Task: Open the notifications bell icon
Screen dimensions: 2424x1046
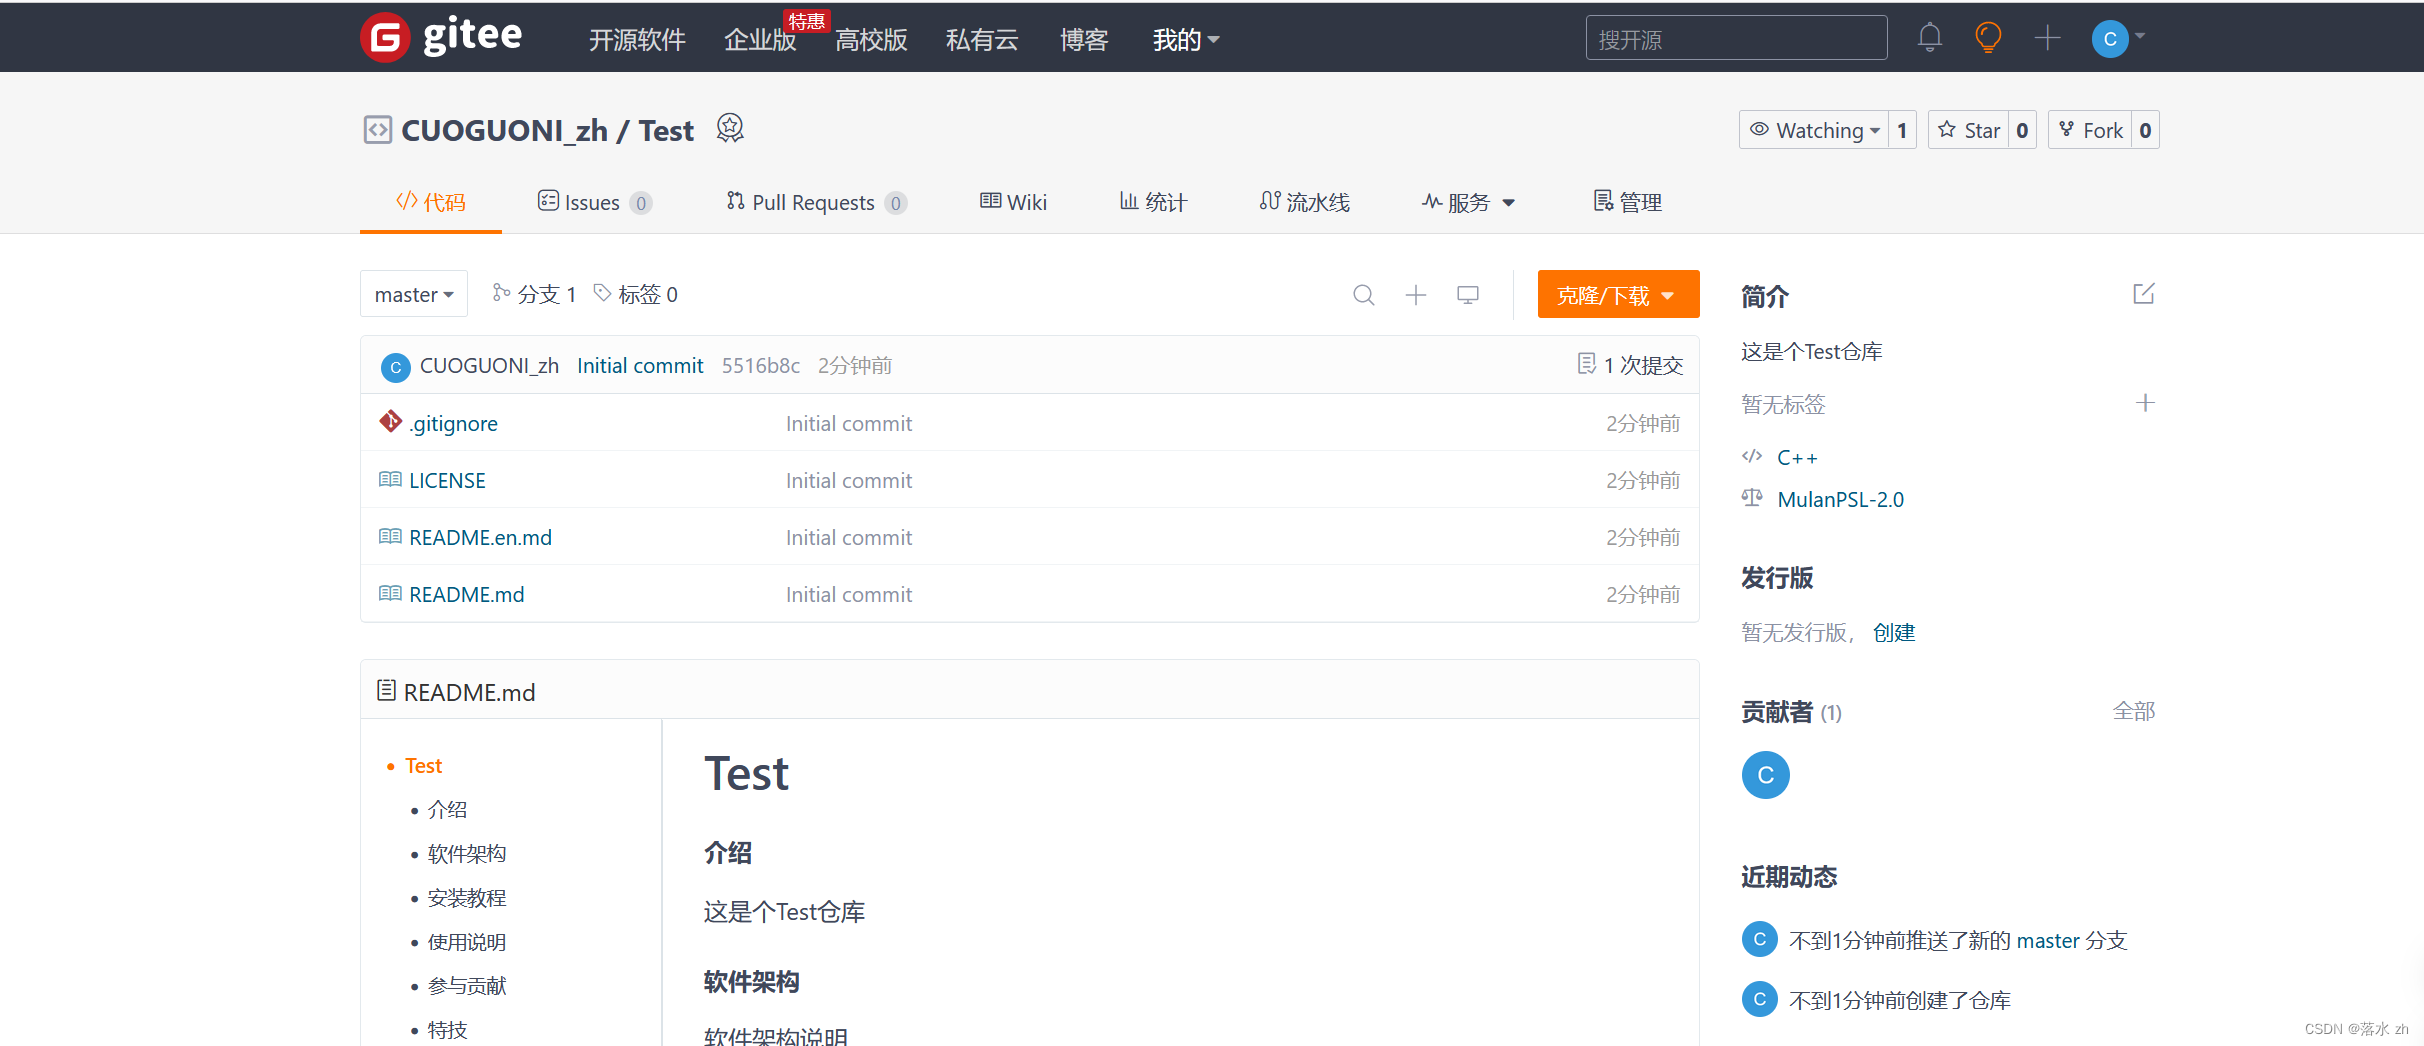Action: pos(1930,38)
